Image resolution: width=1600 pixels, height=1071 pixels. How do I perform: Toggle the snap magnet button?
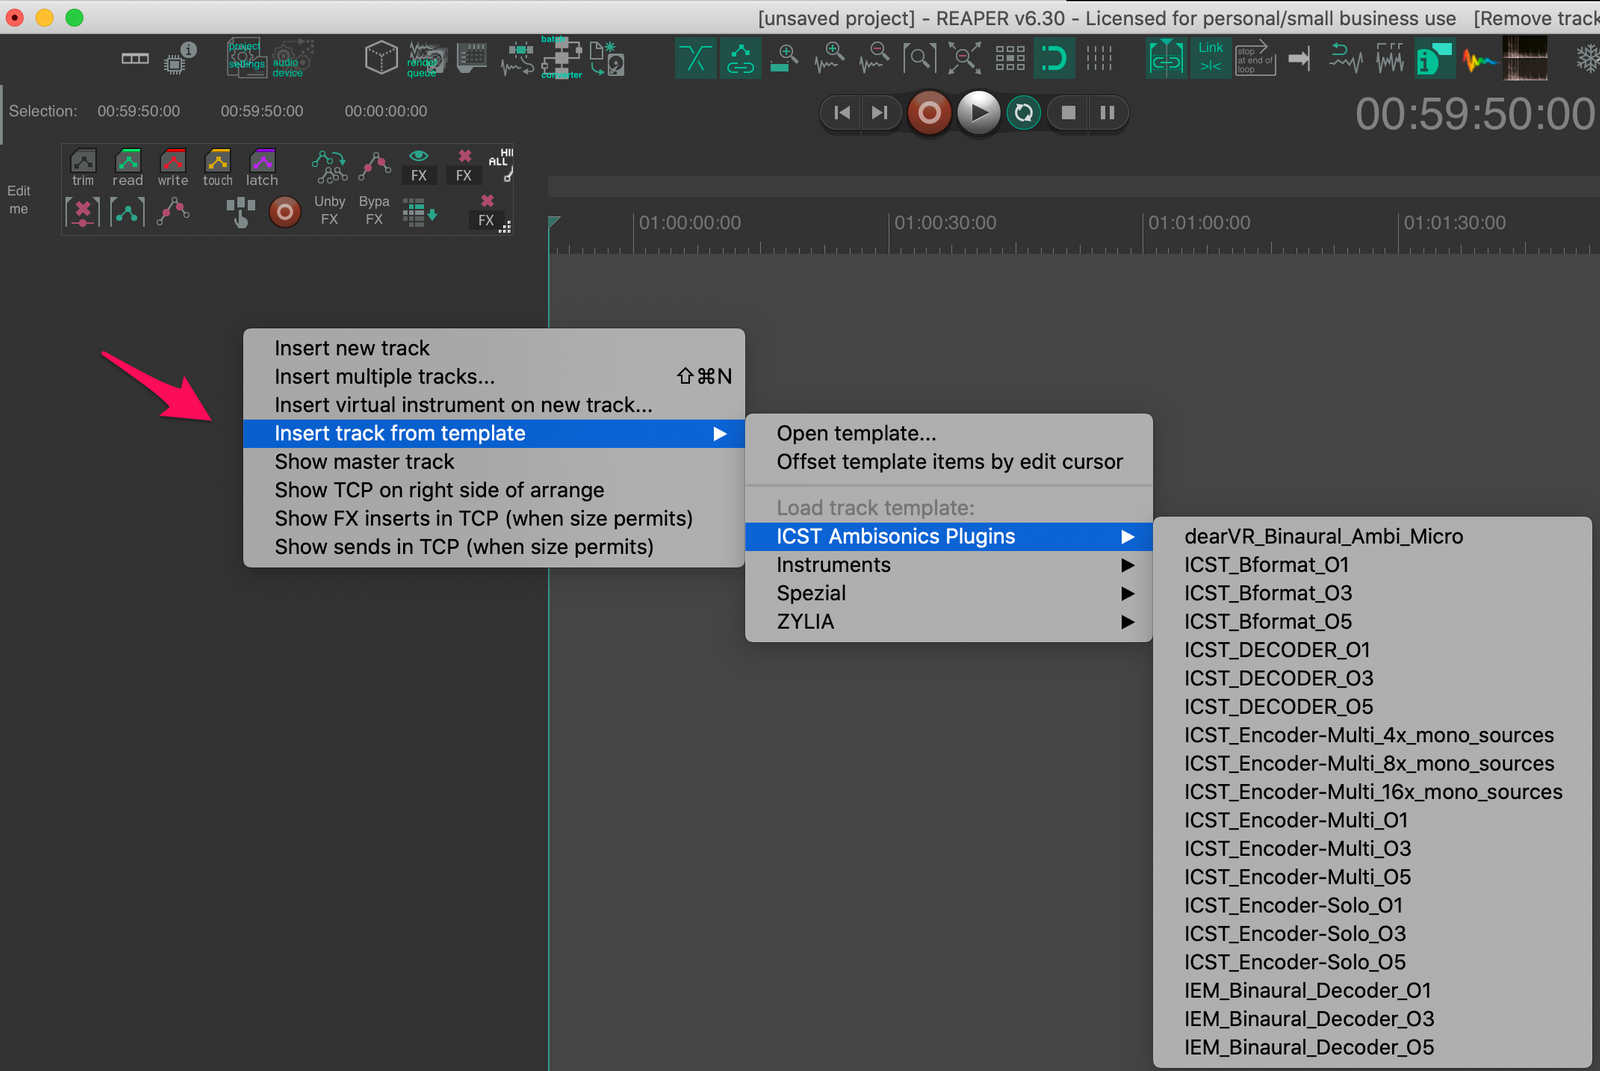1053,58
